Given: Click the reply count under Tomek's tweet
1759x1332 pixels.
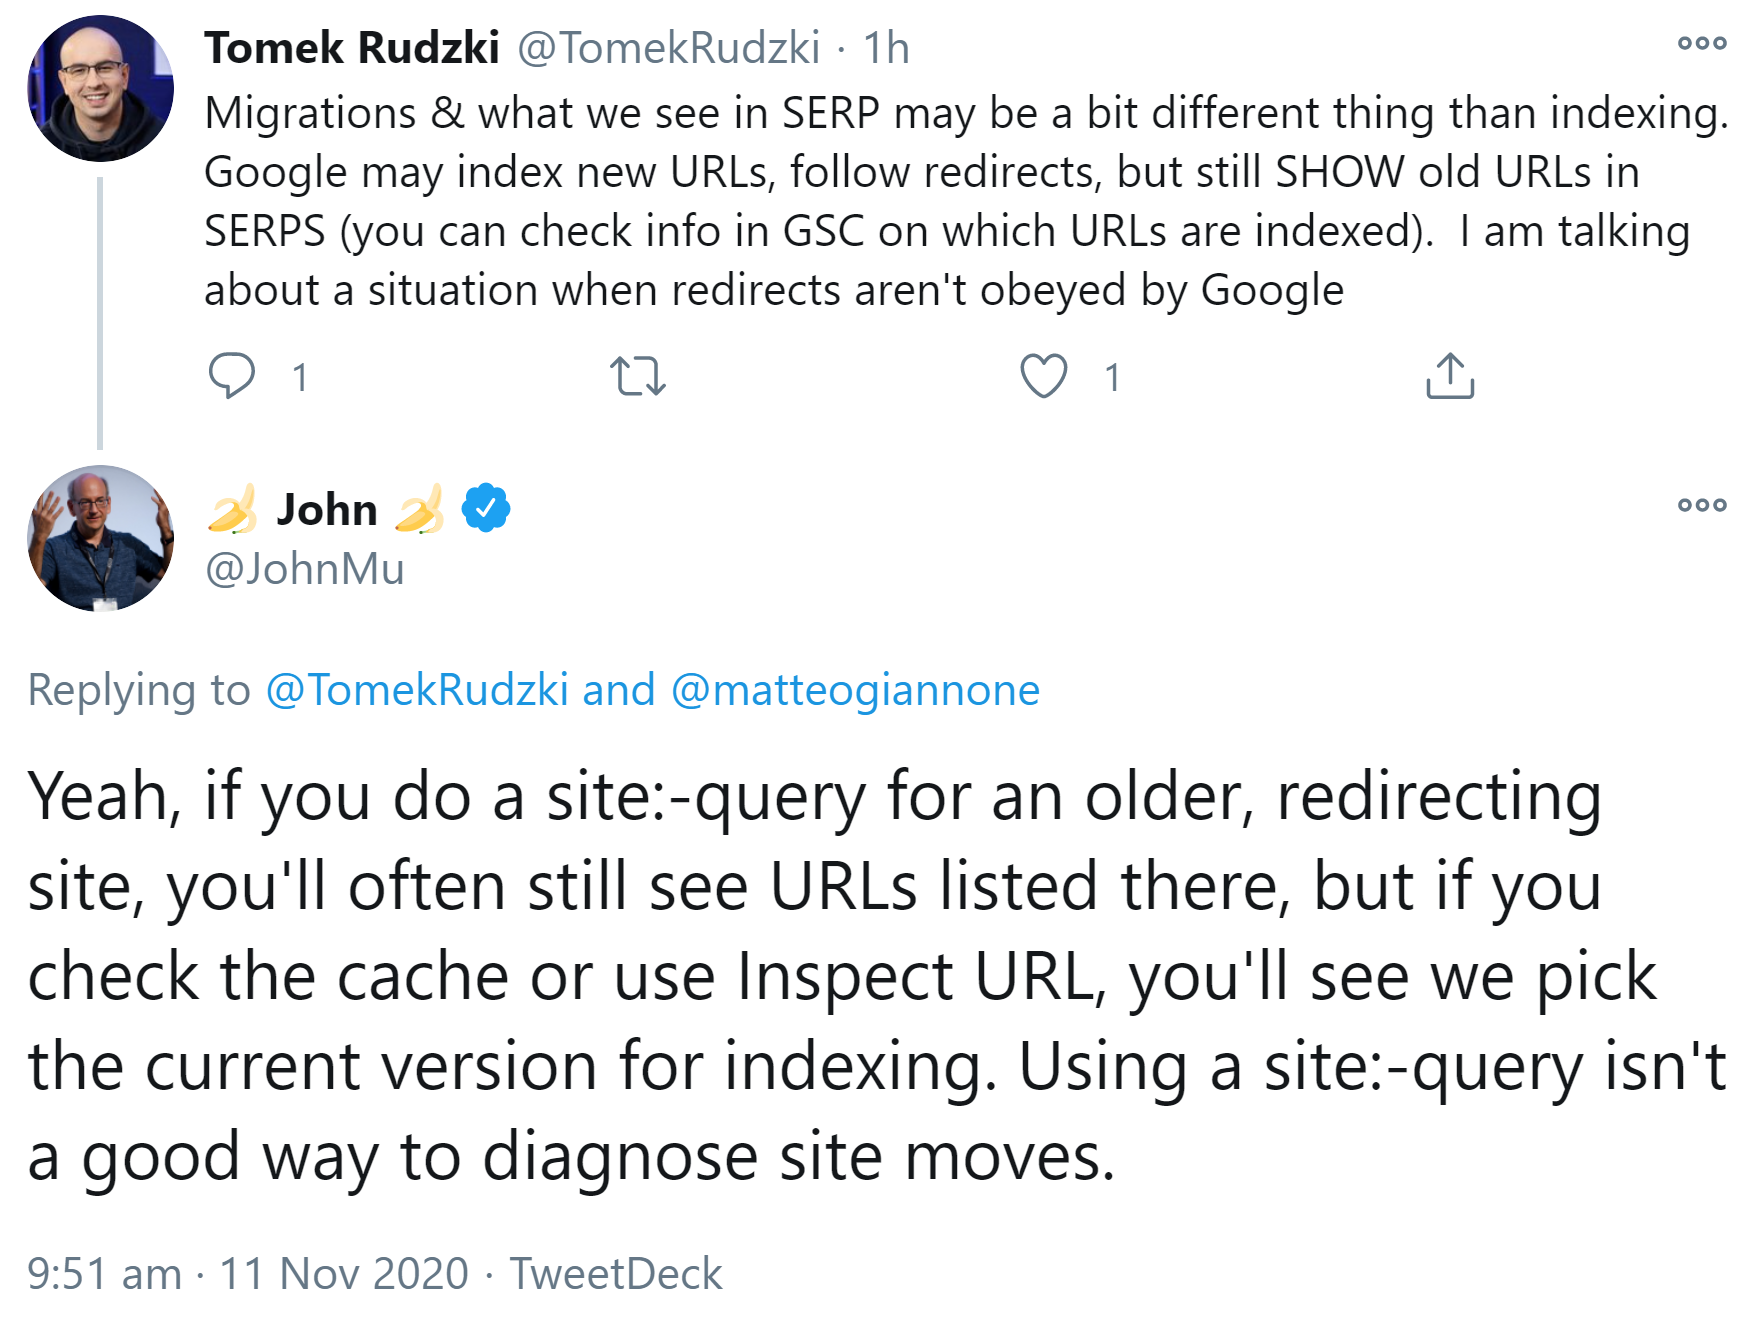Looking at the screenshot, I should 298,377.
